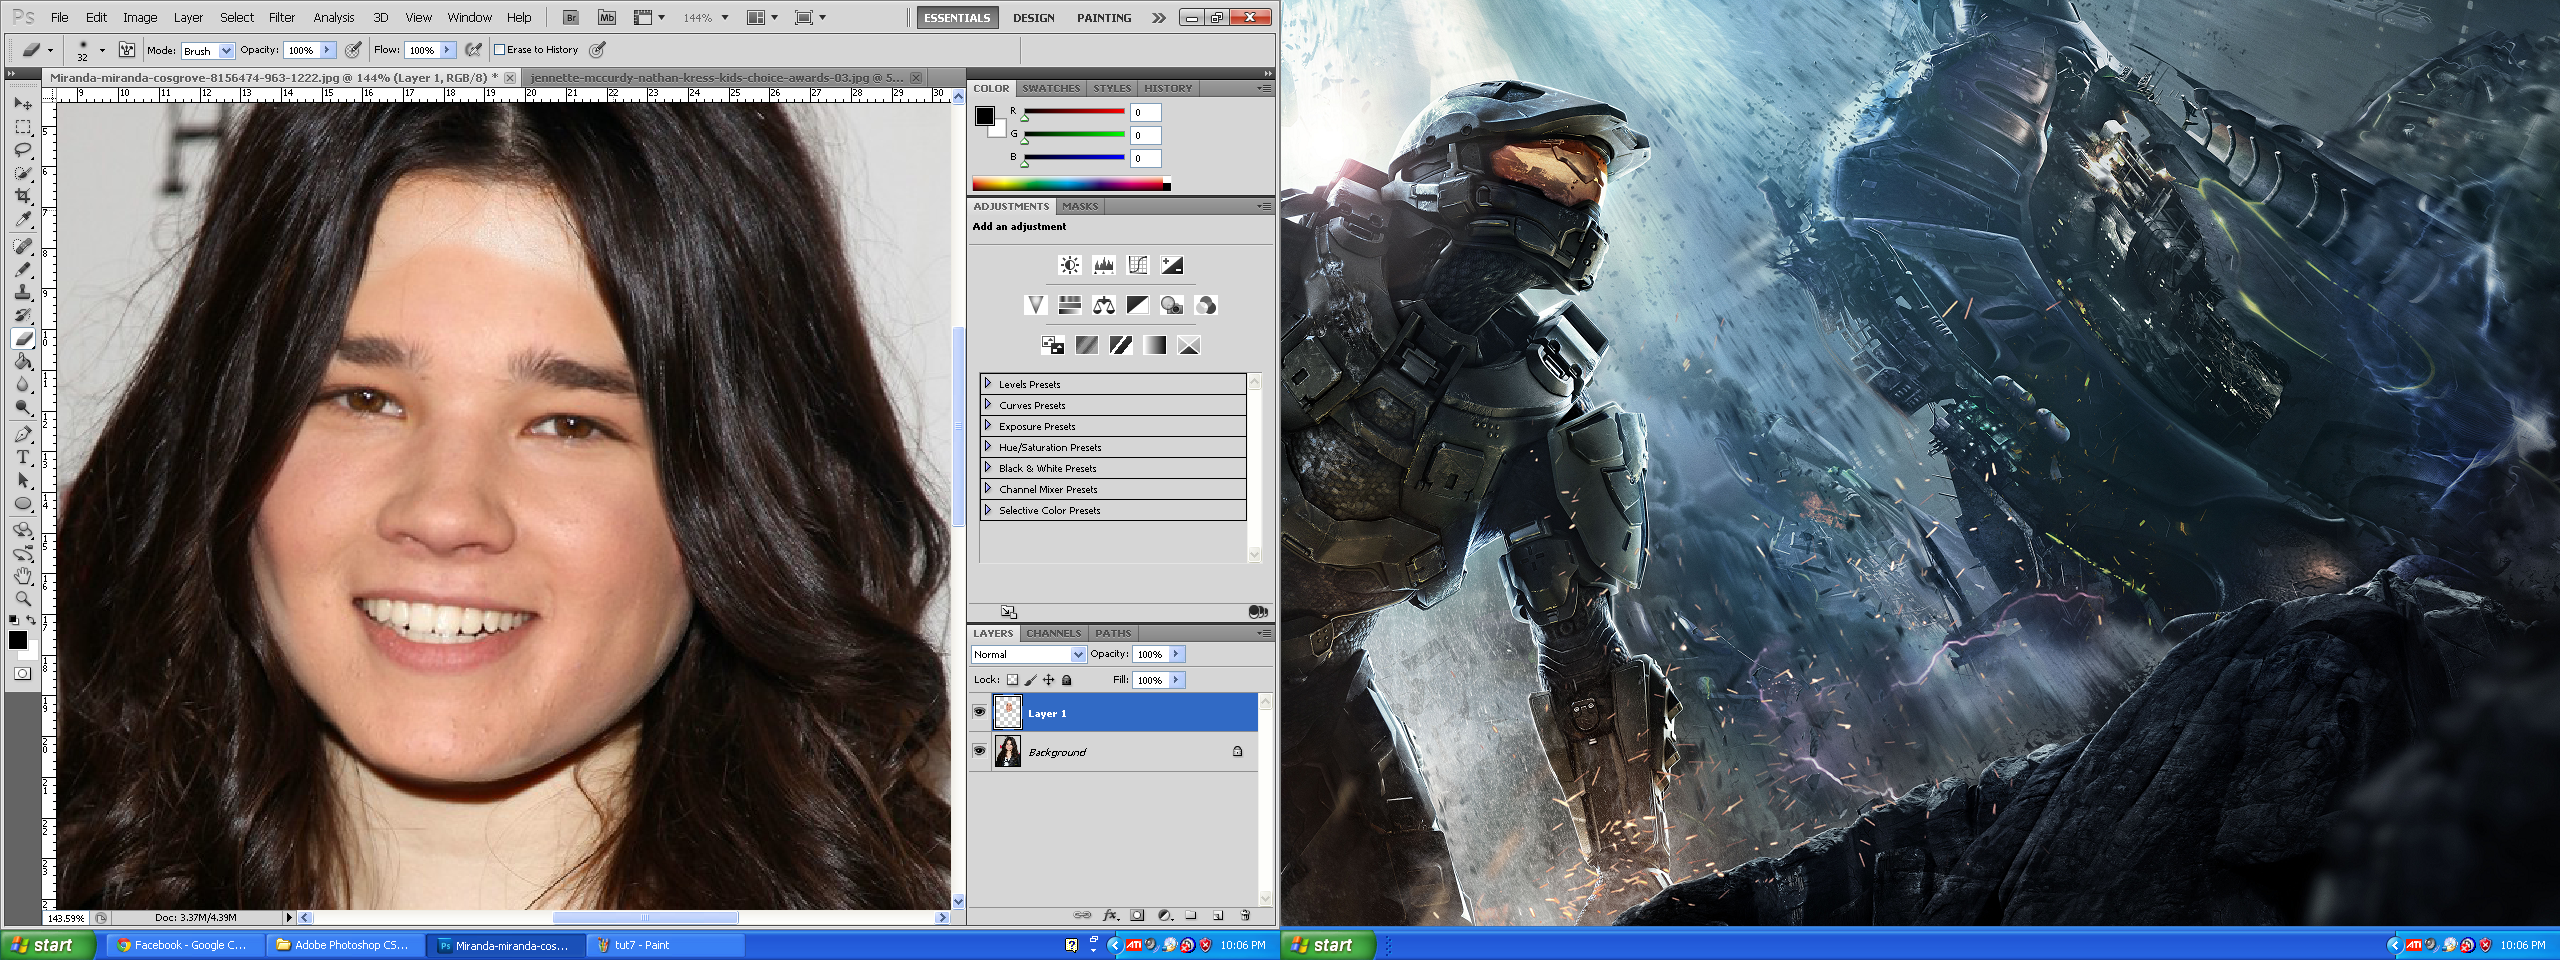Open the Layer menu

[188, 17]
